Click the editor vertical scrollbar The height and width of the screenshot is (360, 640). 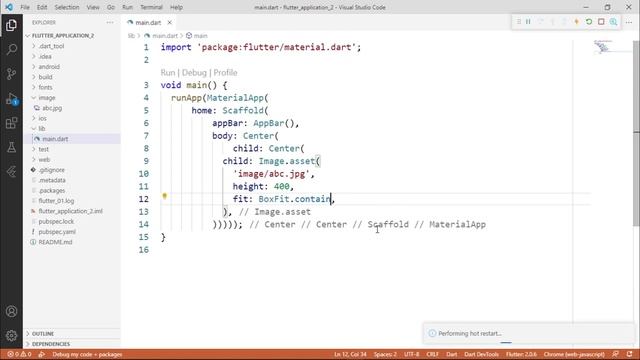(636, 133)
